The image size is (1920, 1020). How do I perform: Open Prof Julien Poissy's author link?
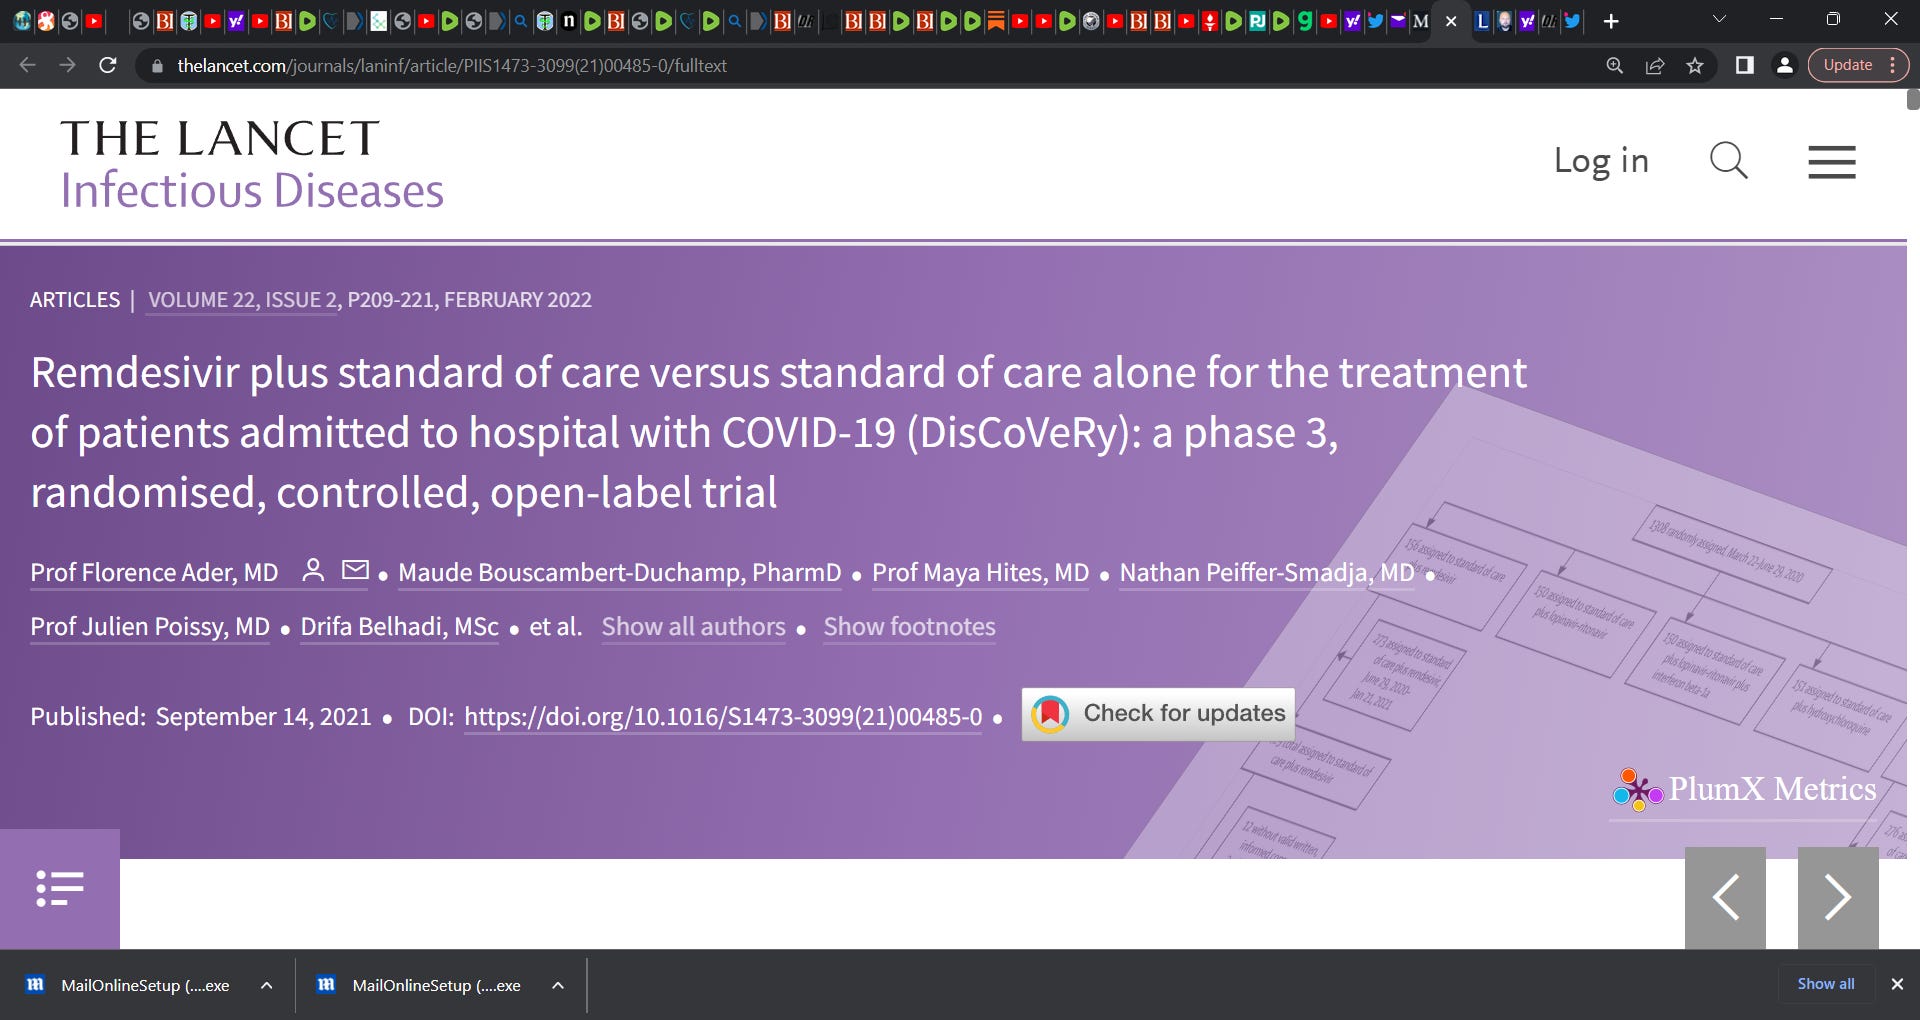[150, 627]
